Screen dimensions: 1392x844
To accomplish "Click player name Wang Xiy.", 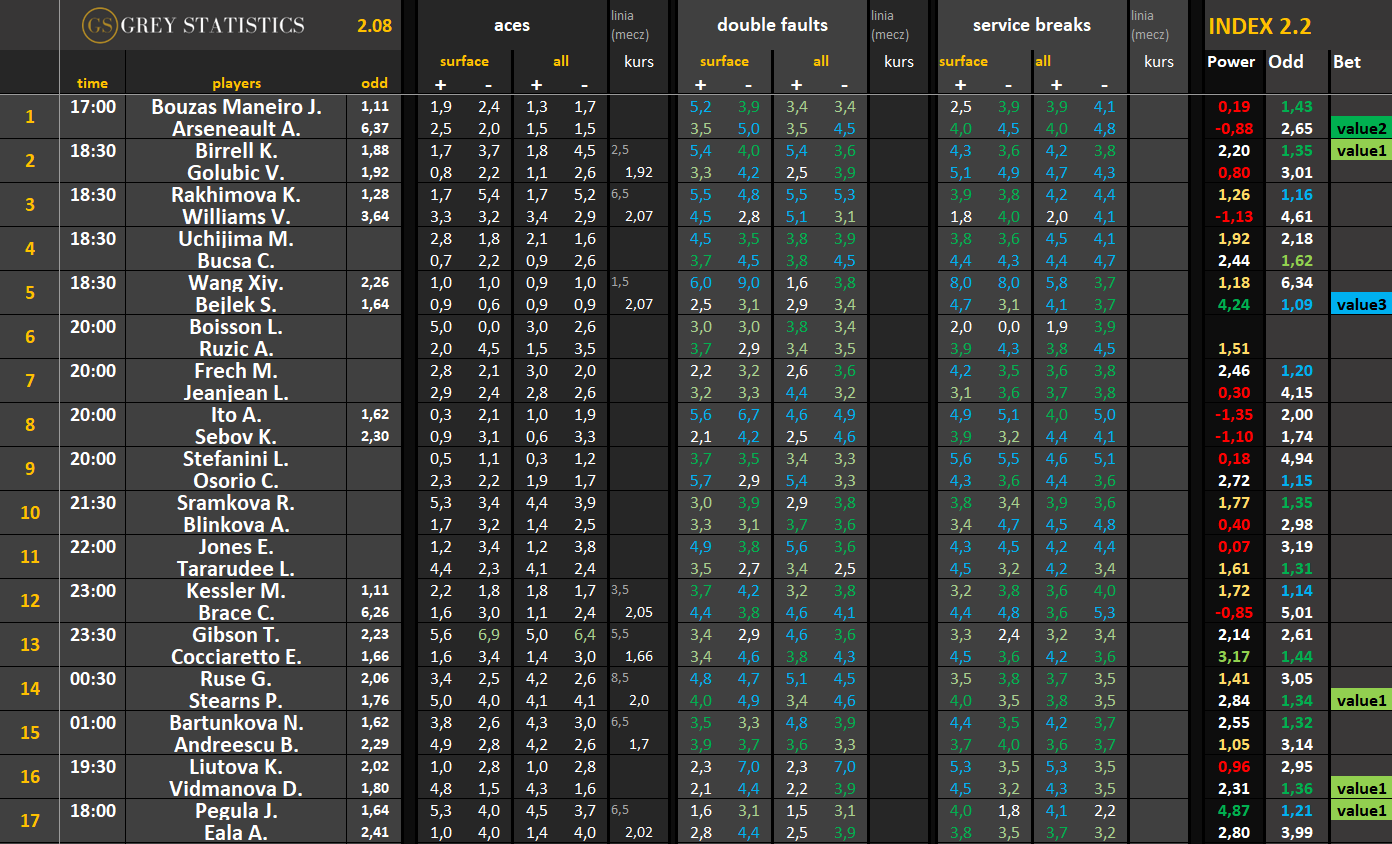I will pyautogui.click(x=236, y=282).
